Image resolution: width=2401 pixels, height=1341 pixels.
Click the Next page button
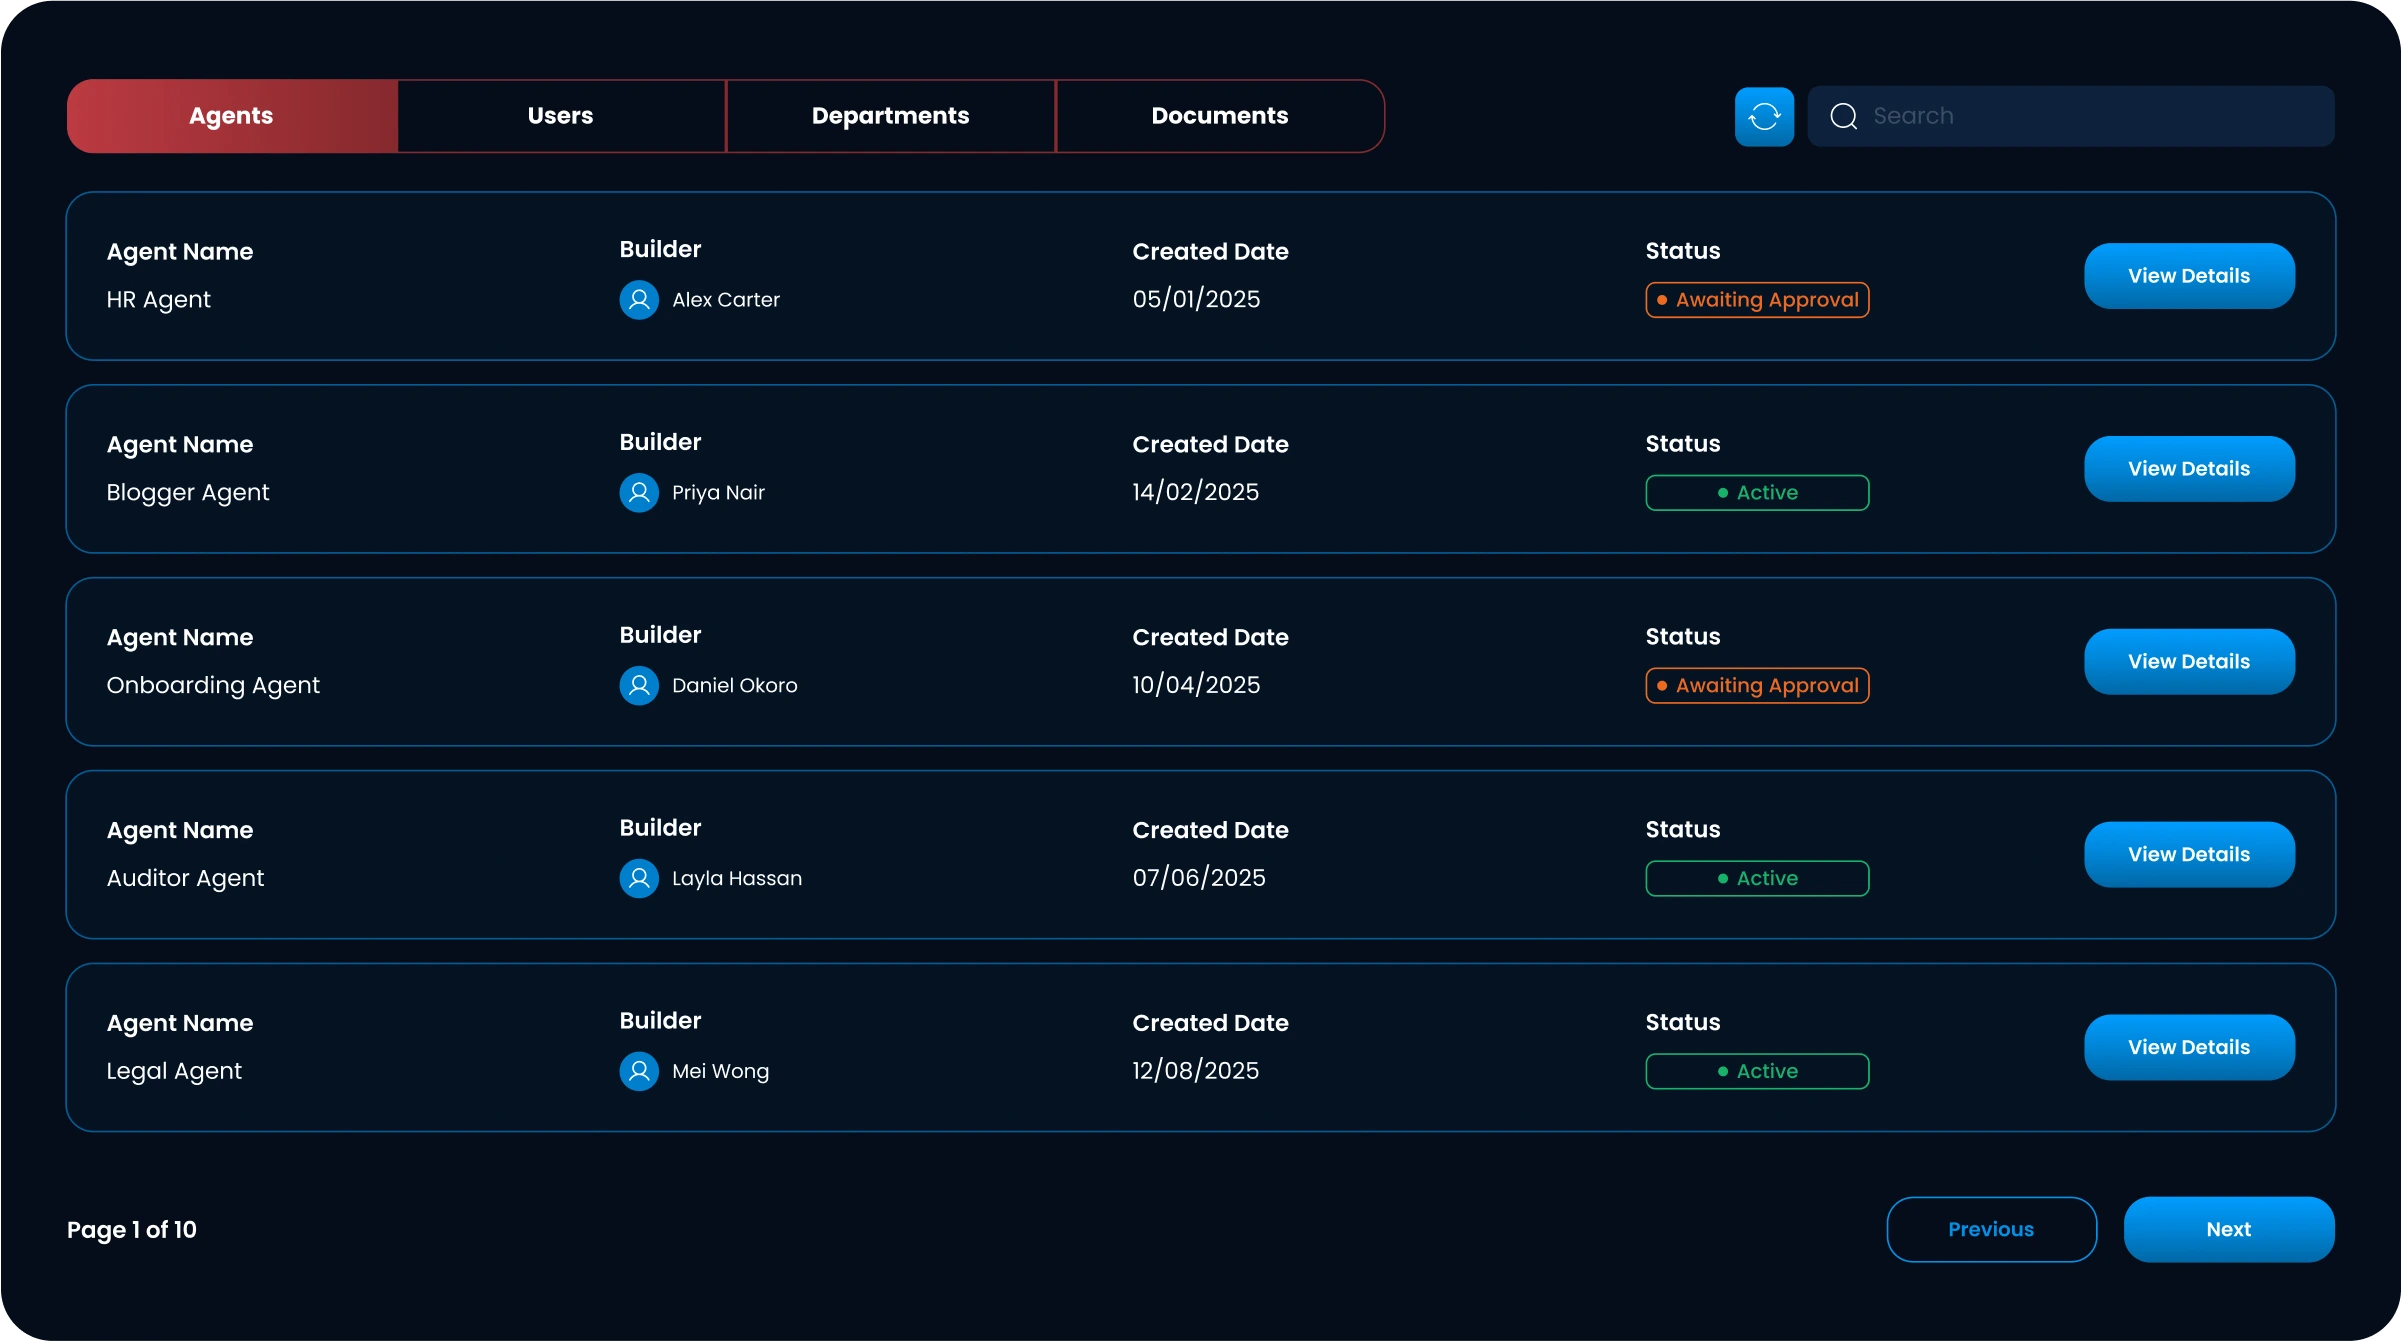pos(2228,1230)
